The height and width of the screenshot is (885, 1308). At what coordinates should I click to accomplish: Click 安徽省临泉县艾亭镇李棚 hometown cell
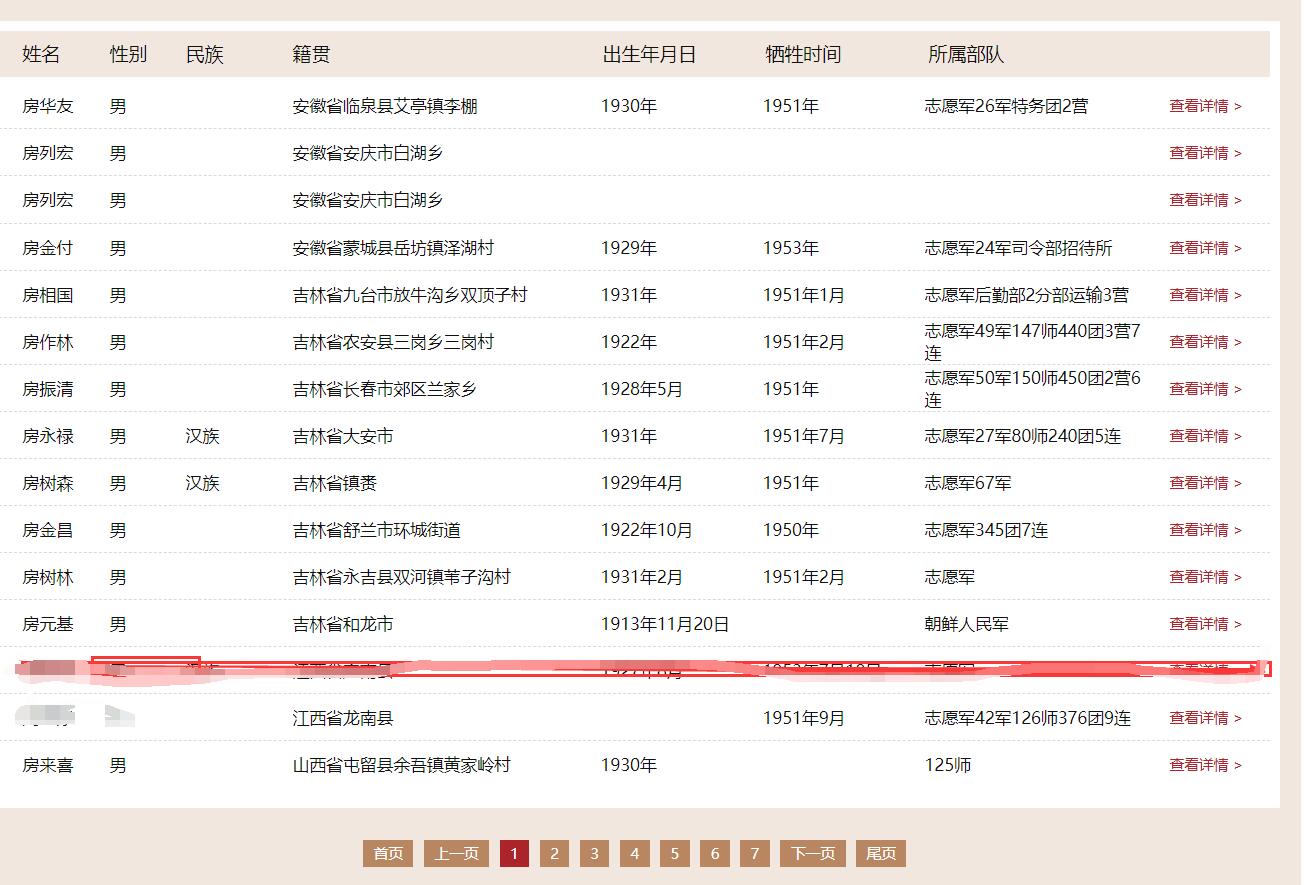click(385, 106)
